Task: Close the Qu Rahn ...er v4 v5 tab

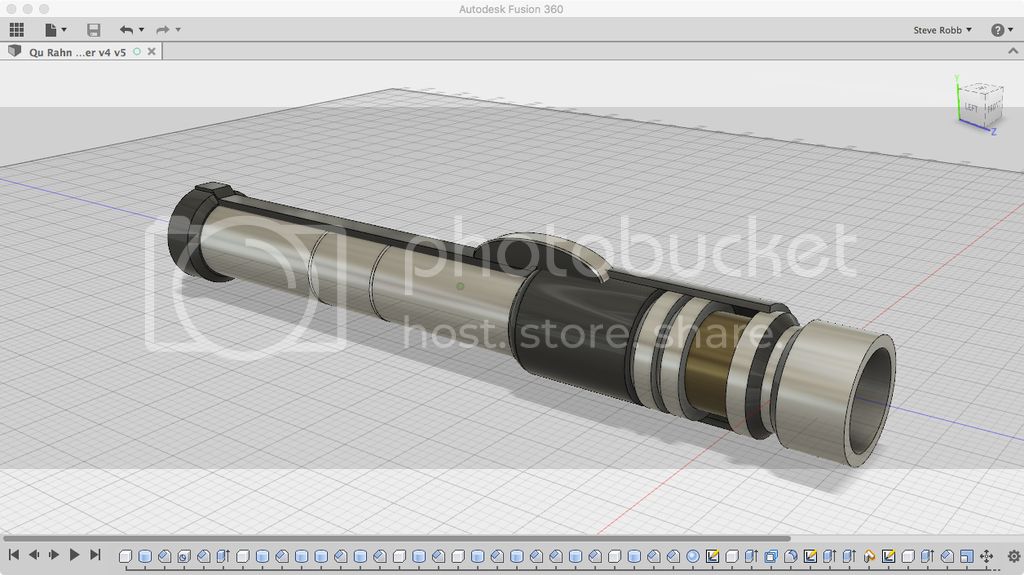Action: coord(152,51)
